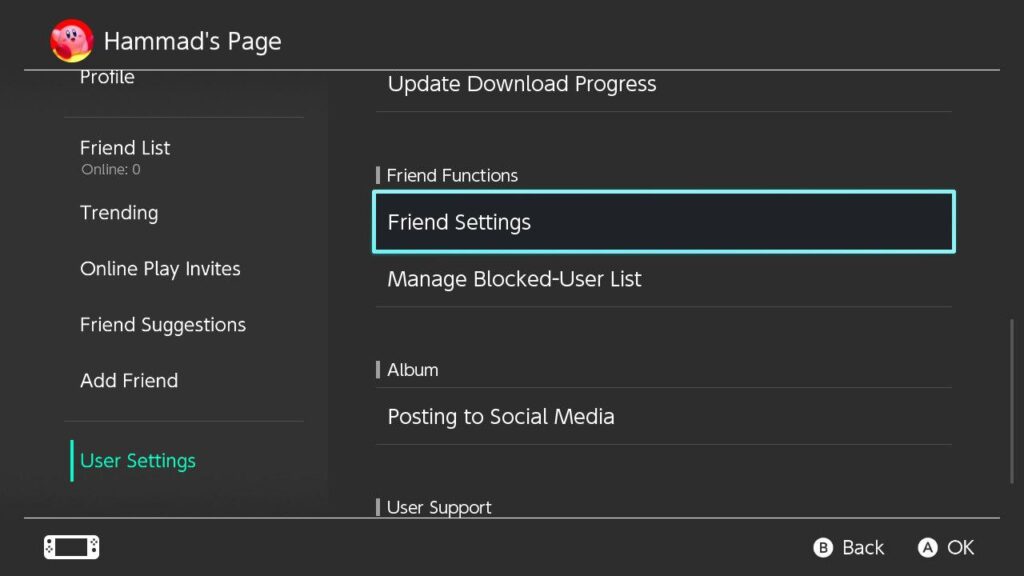Check Update Download Progress

pos(522,84)
